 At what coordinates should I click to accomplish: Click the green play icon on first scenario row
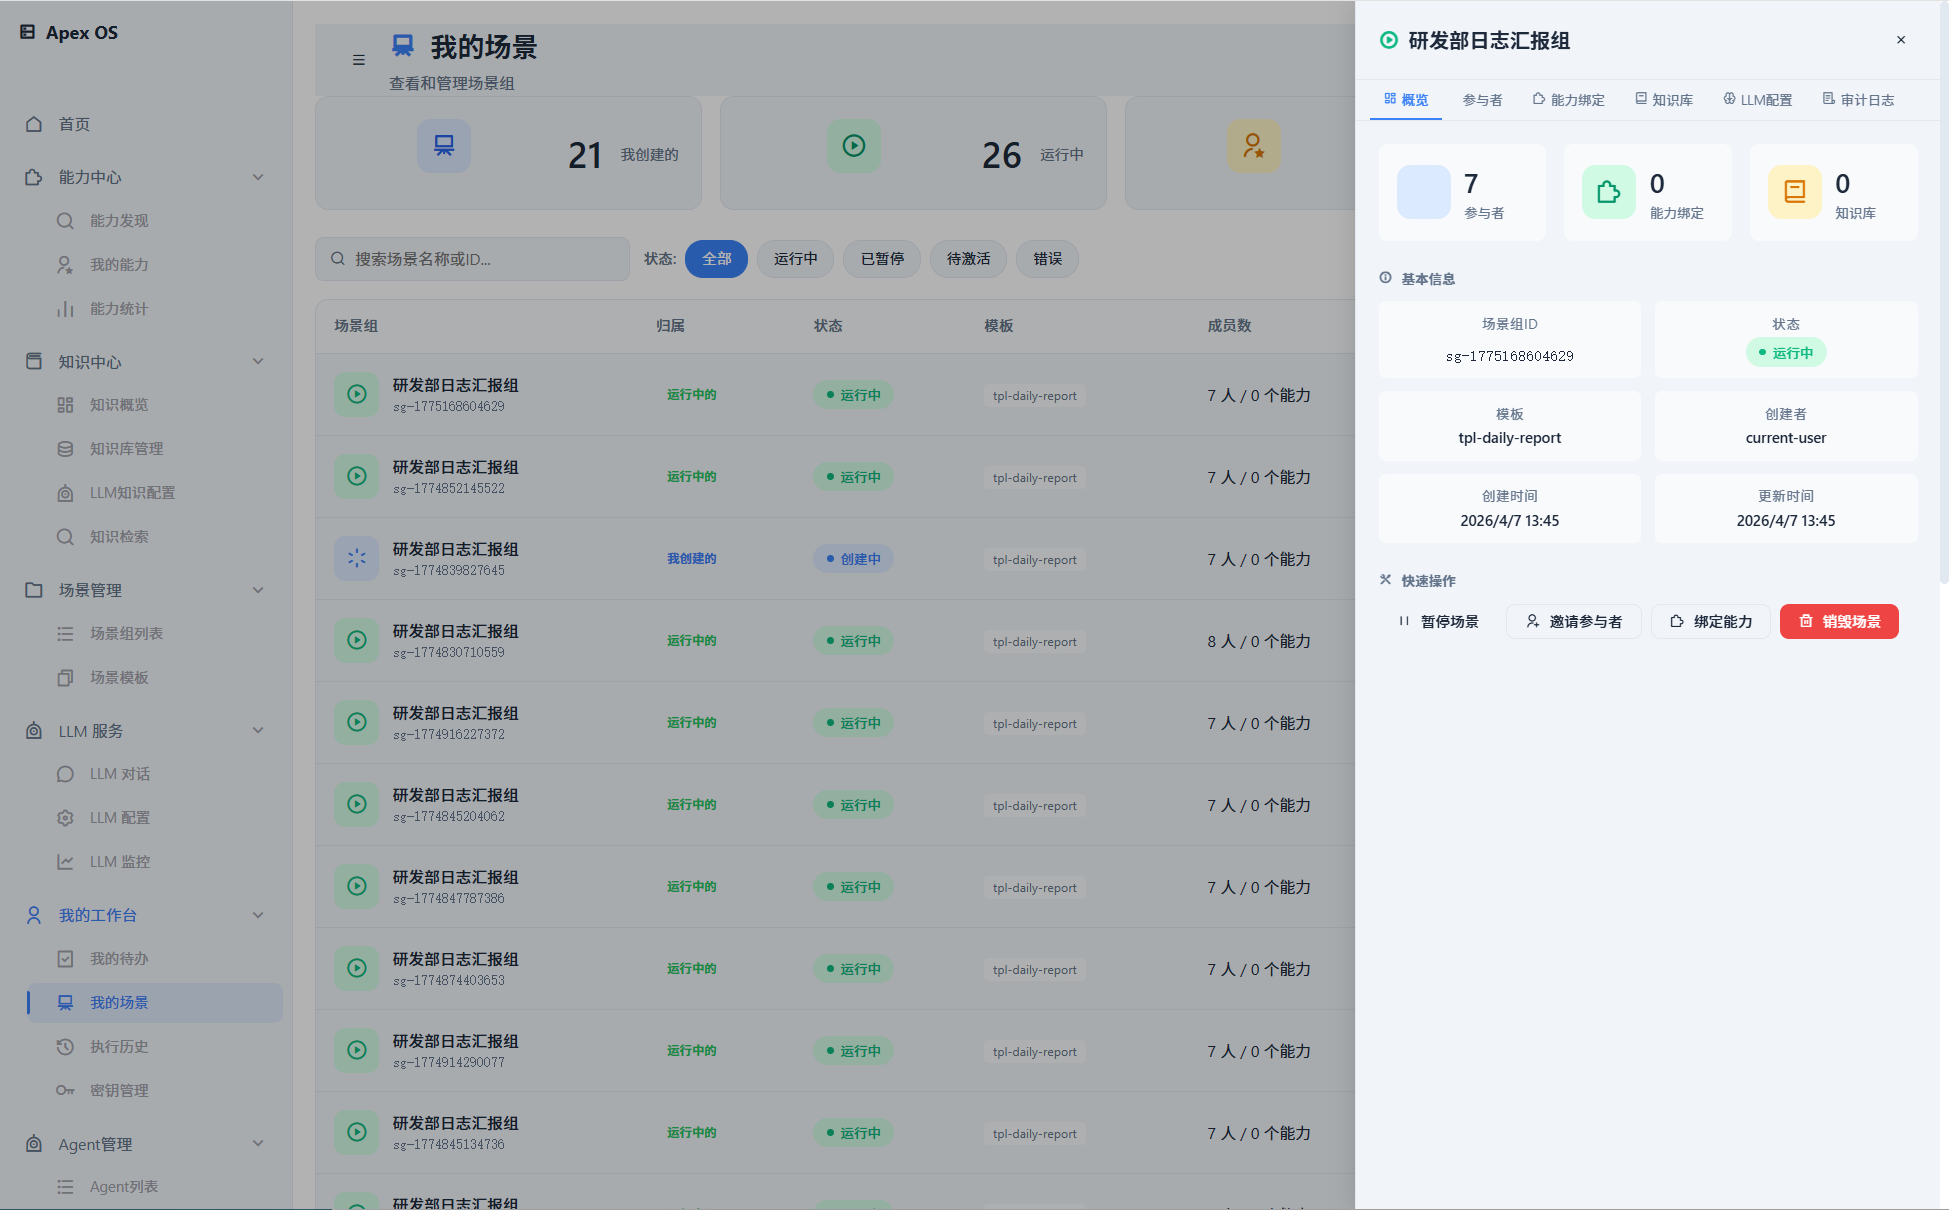click(x=356, y=395)
